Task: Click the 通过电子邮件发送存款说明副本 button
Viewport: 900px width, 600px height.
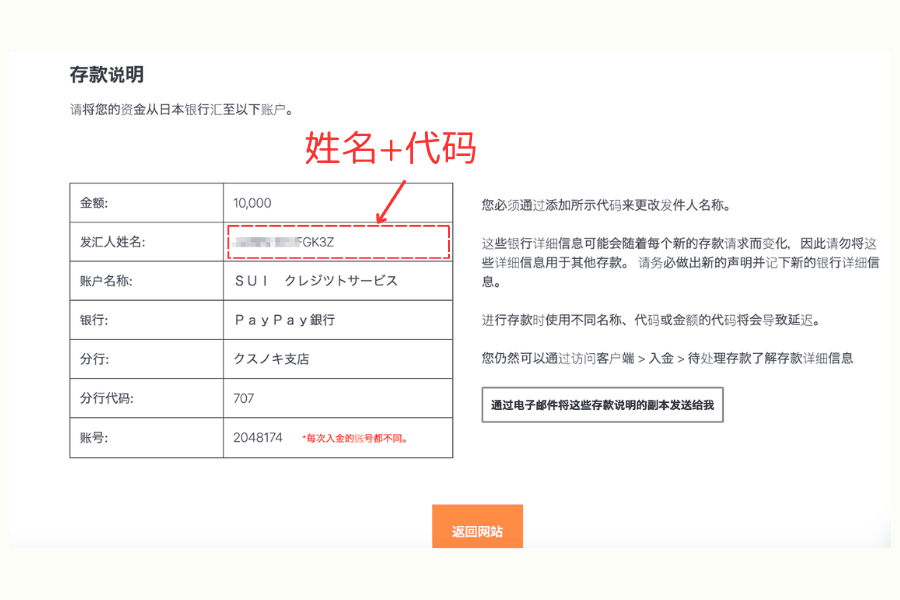Action: [604, 404]
